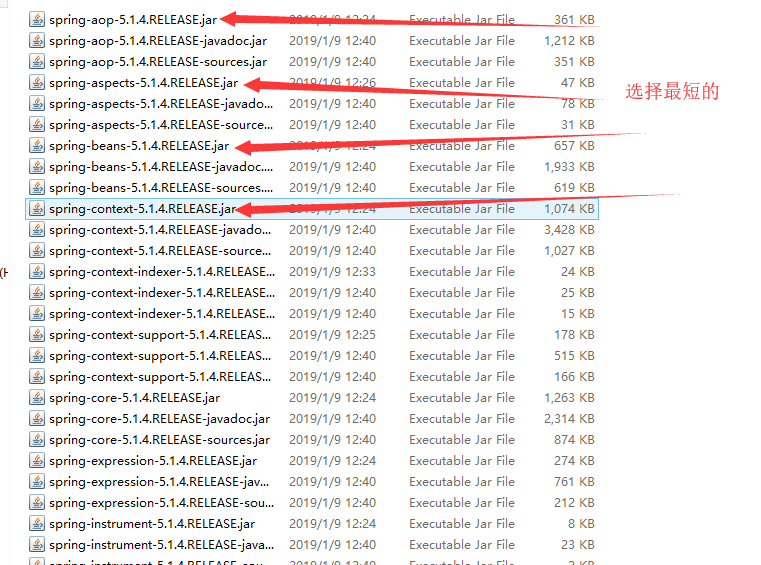Click Executable Jar File type in 619 KB row
The width and height of the screenshot is (761, 565).
click(462, 187)
